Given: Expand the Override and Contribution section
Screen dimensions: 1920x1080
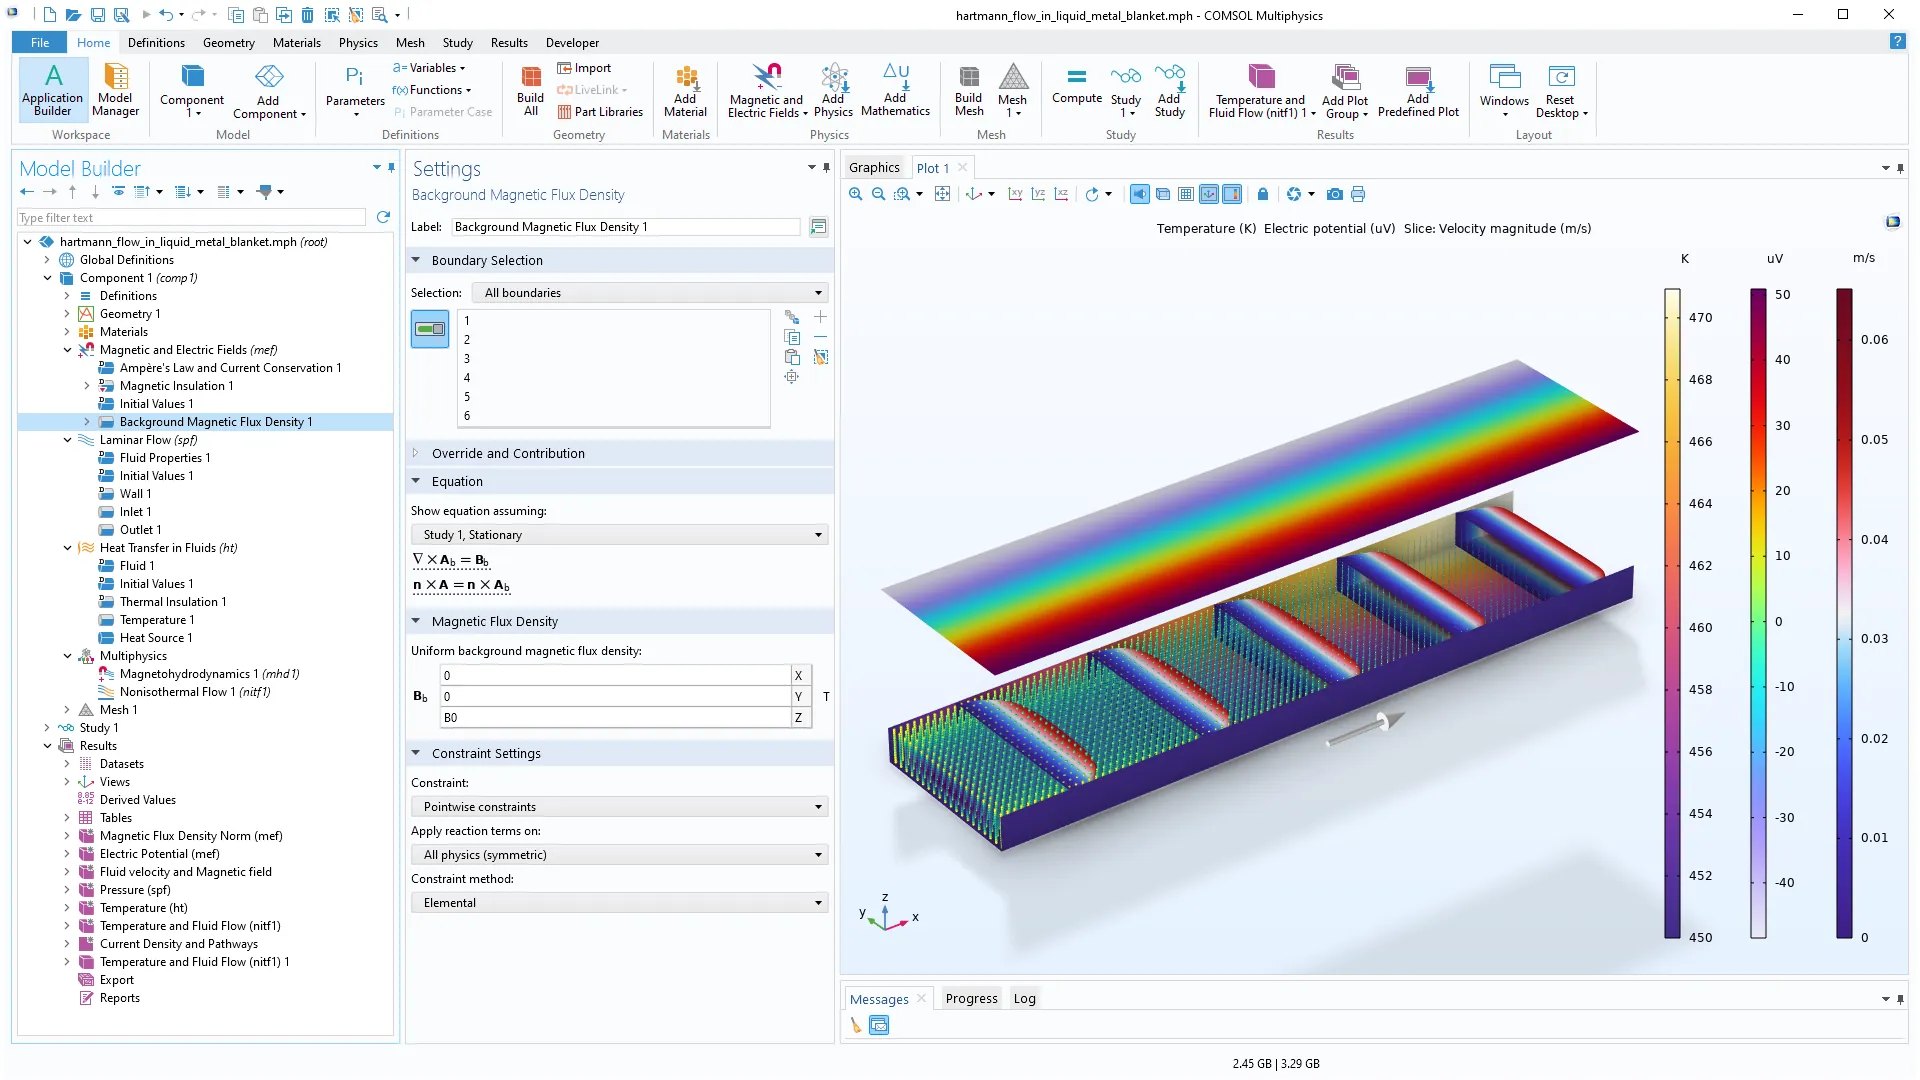Looking at the screenshot, I should point(508,453).
